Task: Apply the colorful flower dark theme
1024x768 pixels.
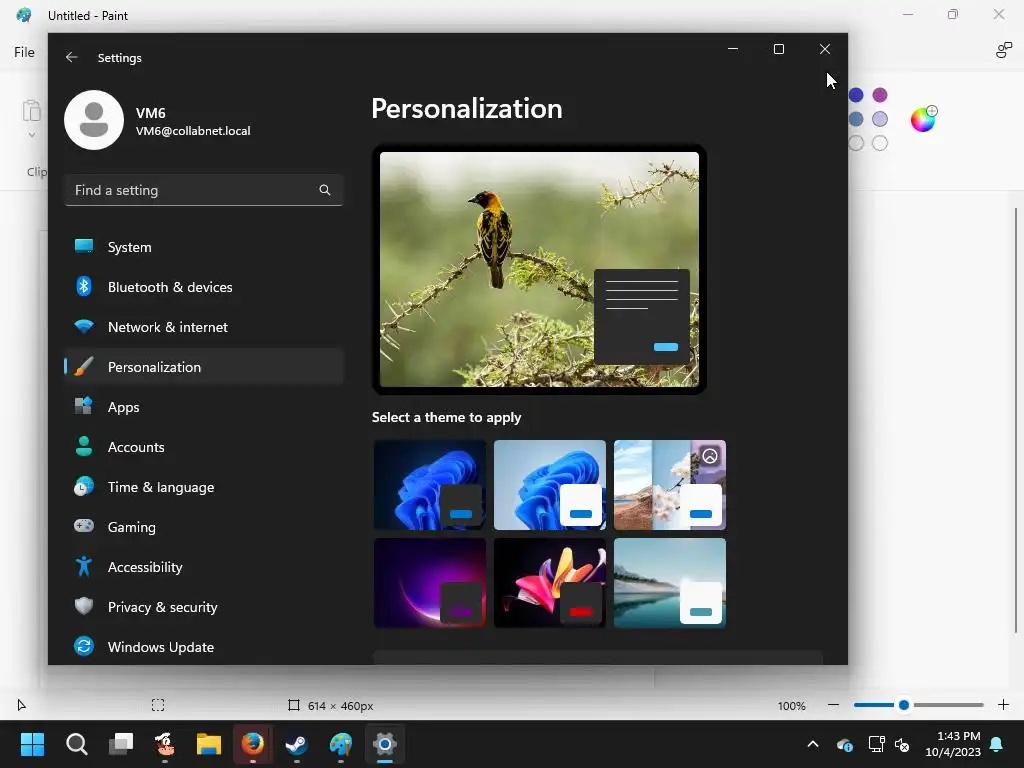Action: [x=550, y=583]
